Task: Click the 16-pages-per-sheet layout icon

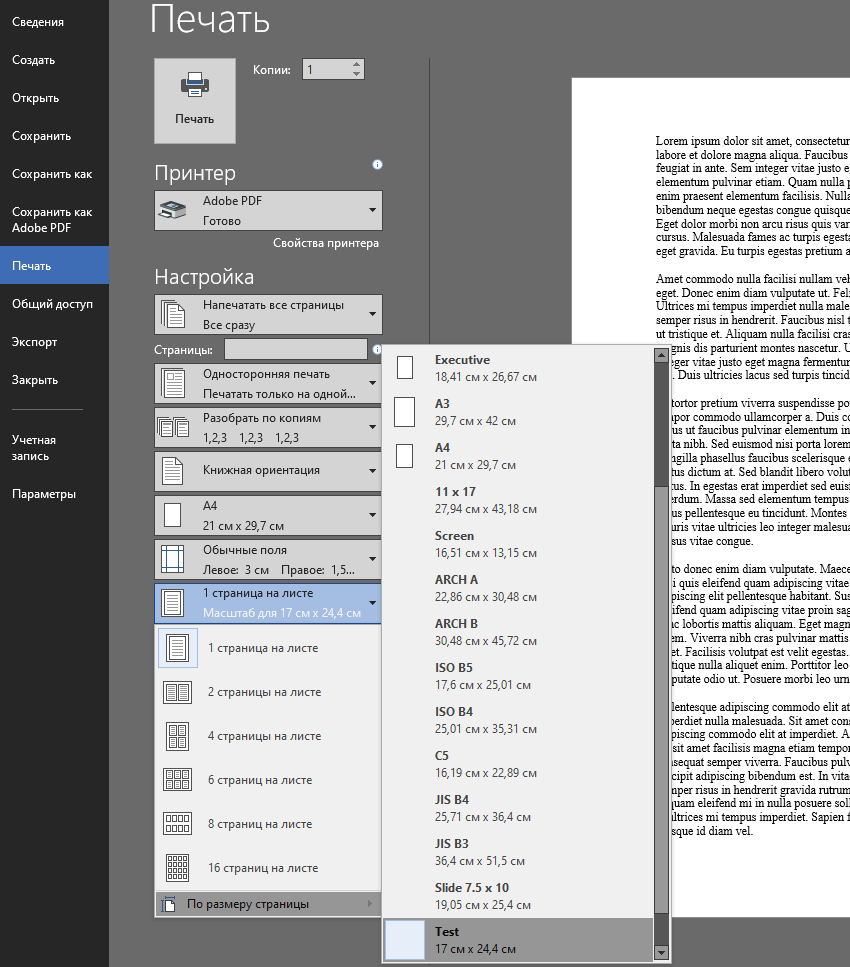Action: (178, 868)
